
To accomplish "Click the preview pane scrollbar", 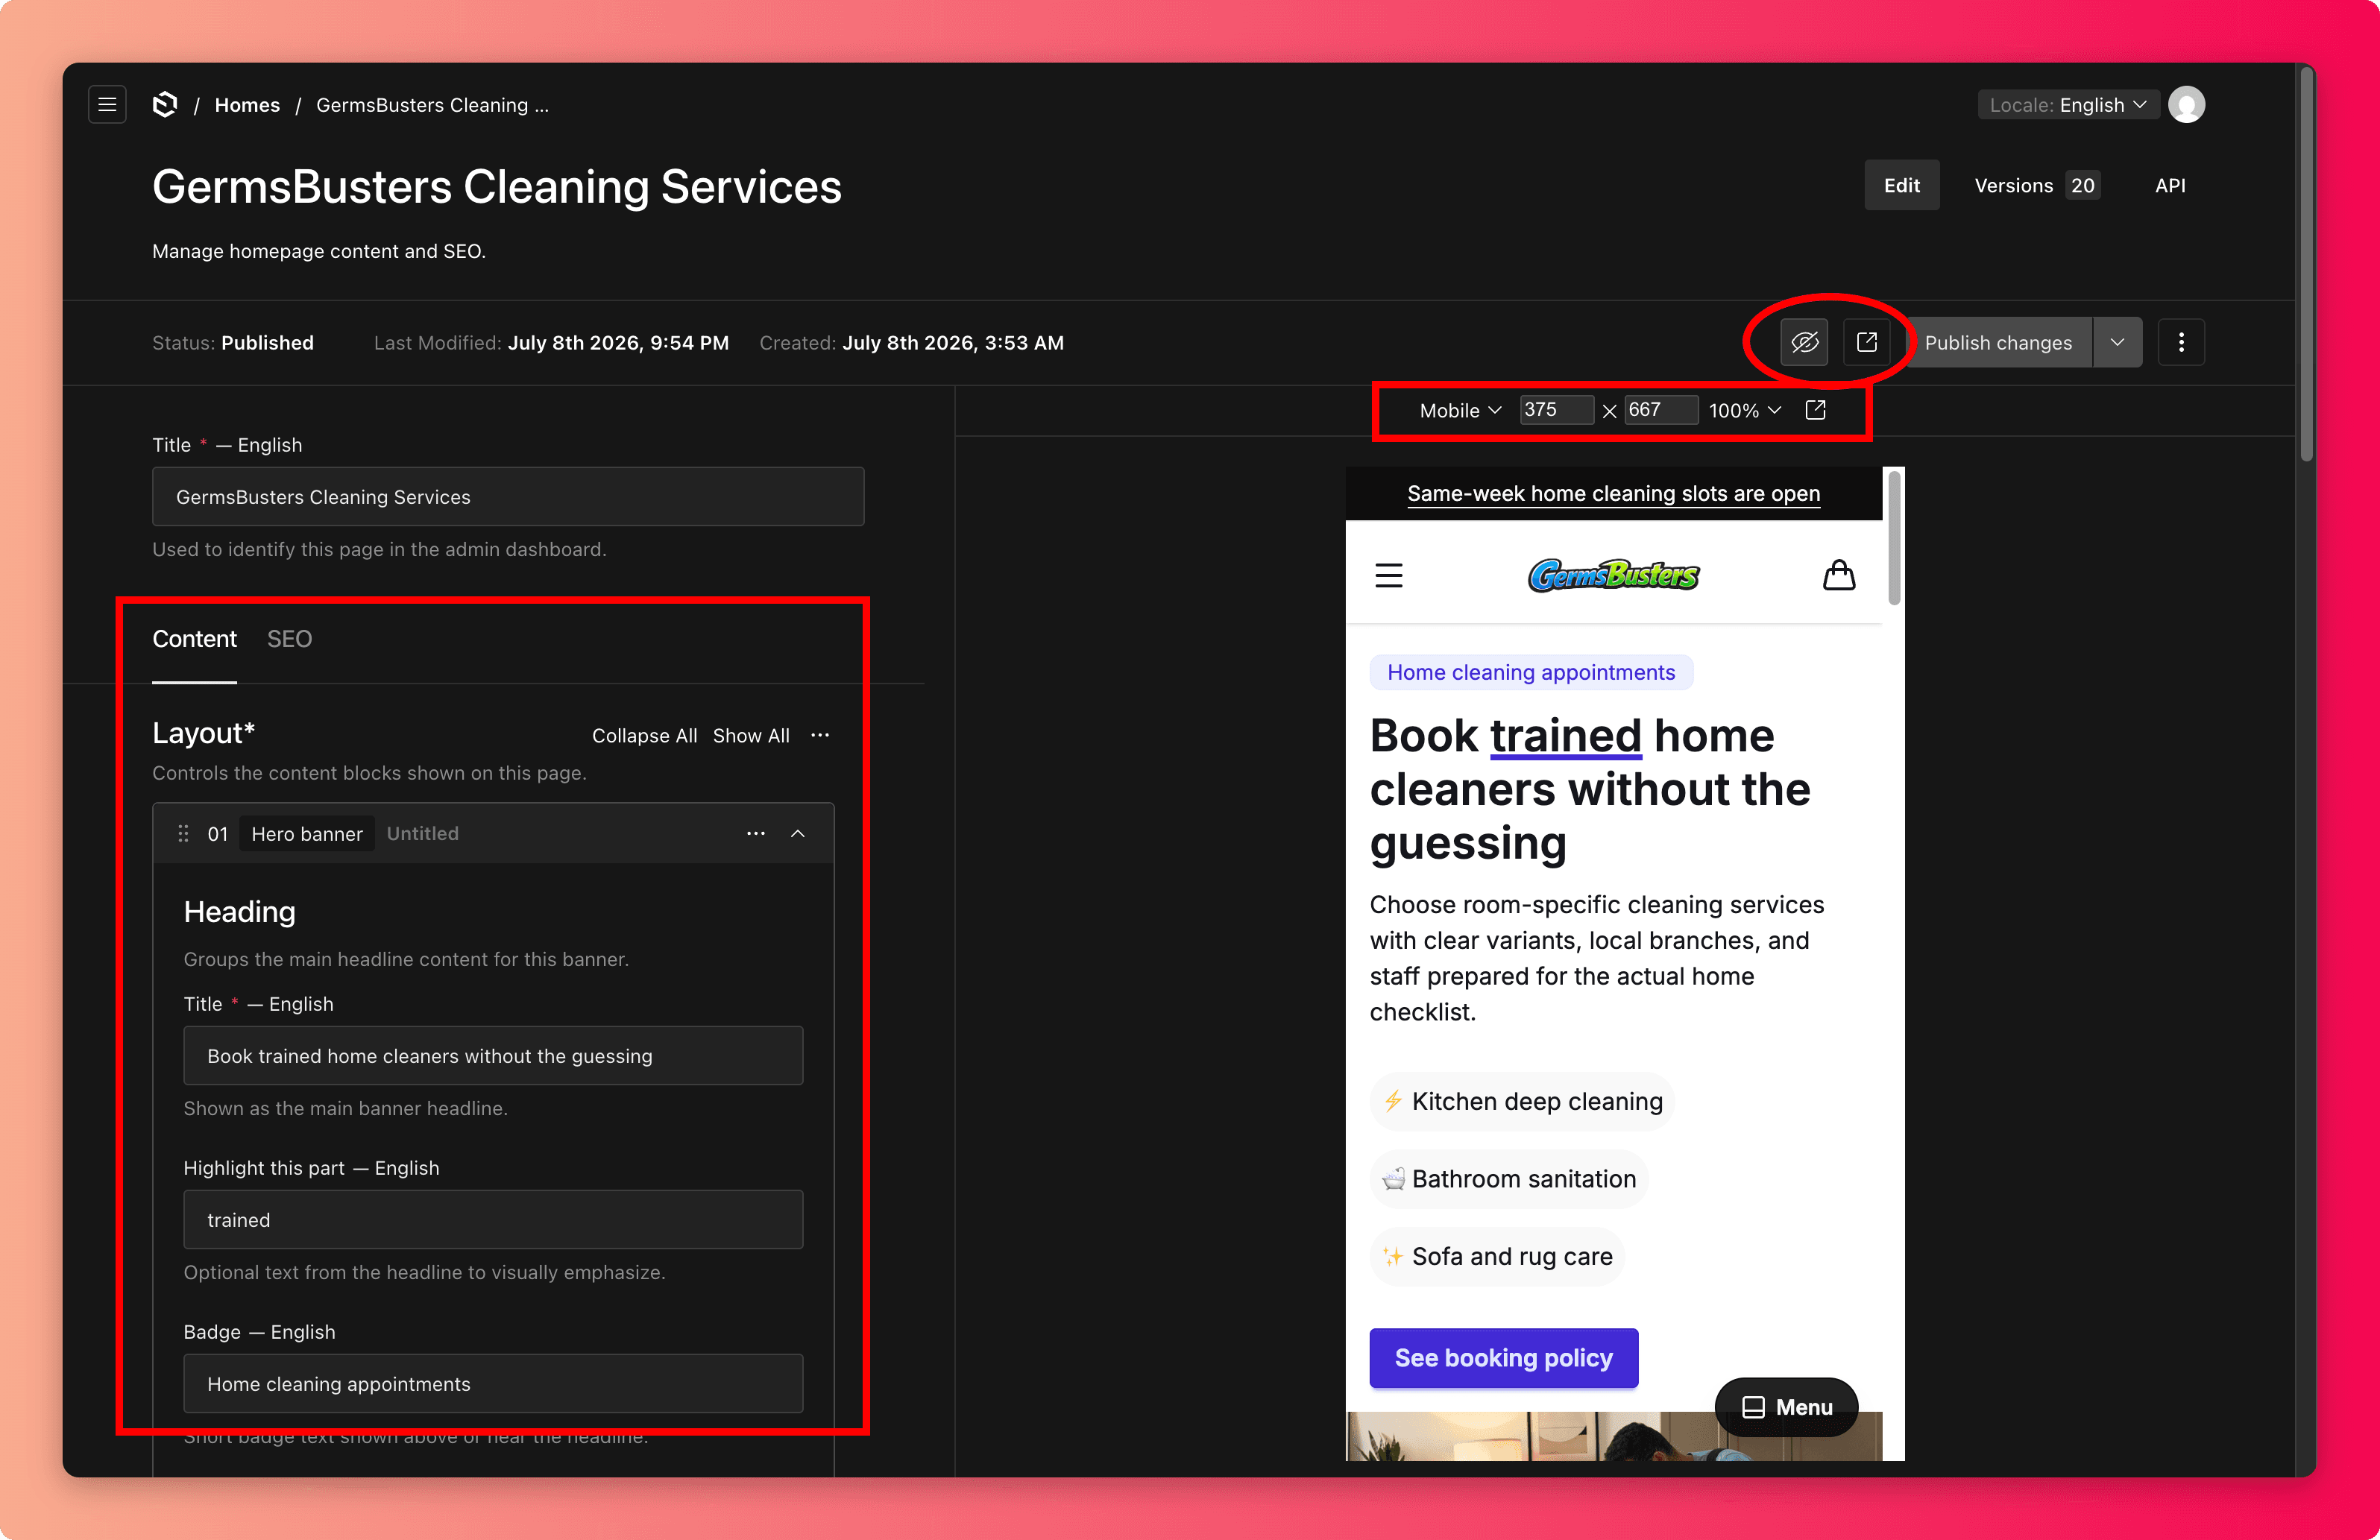I will pos(1894,537).
